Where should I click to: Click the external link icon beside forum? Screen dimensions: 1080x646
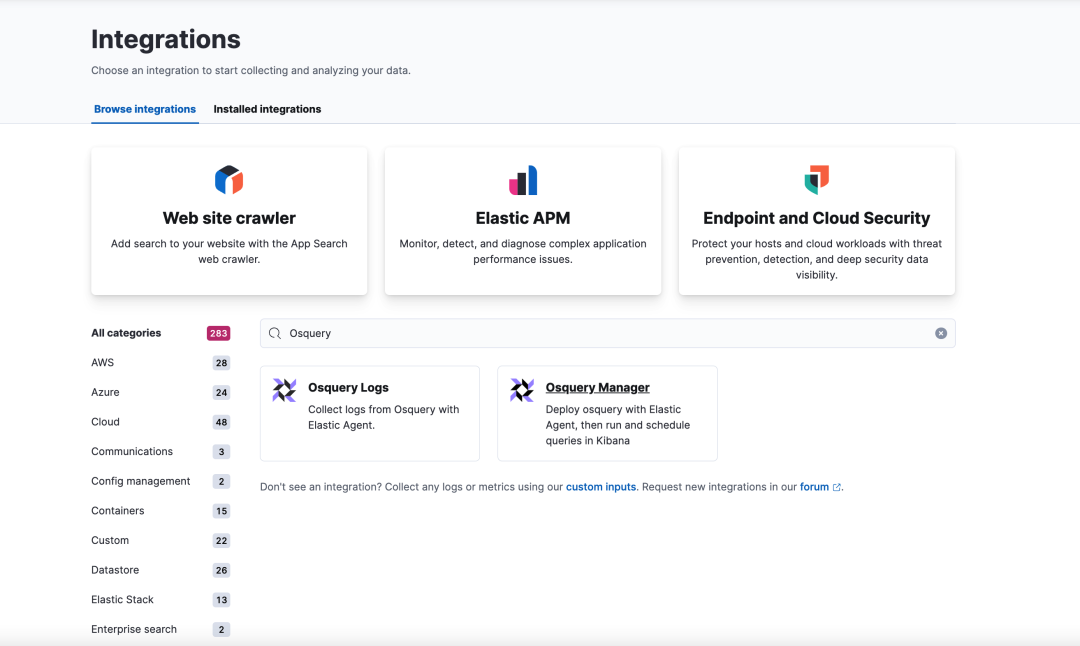click(837, 488)
